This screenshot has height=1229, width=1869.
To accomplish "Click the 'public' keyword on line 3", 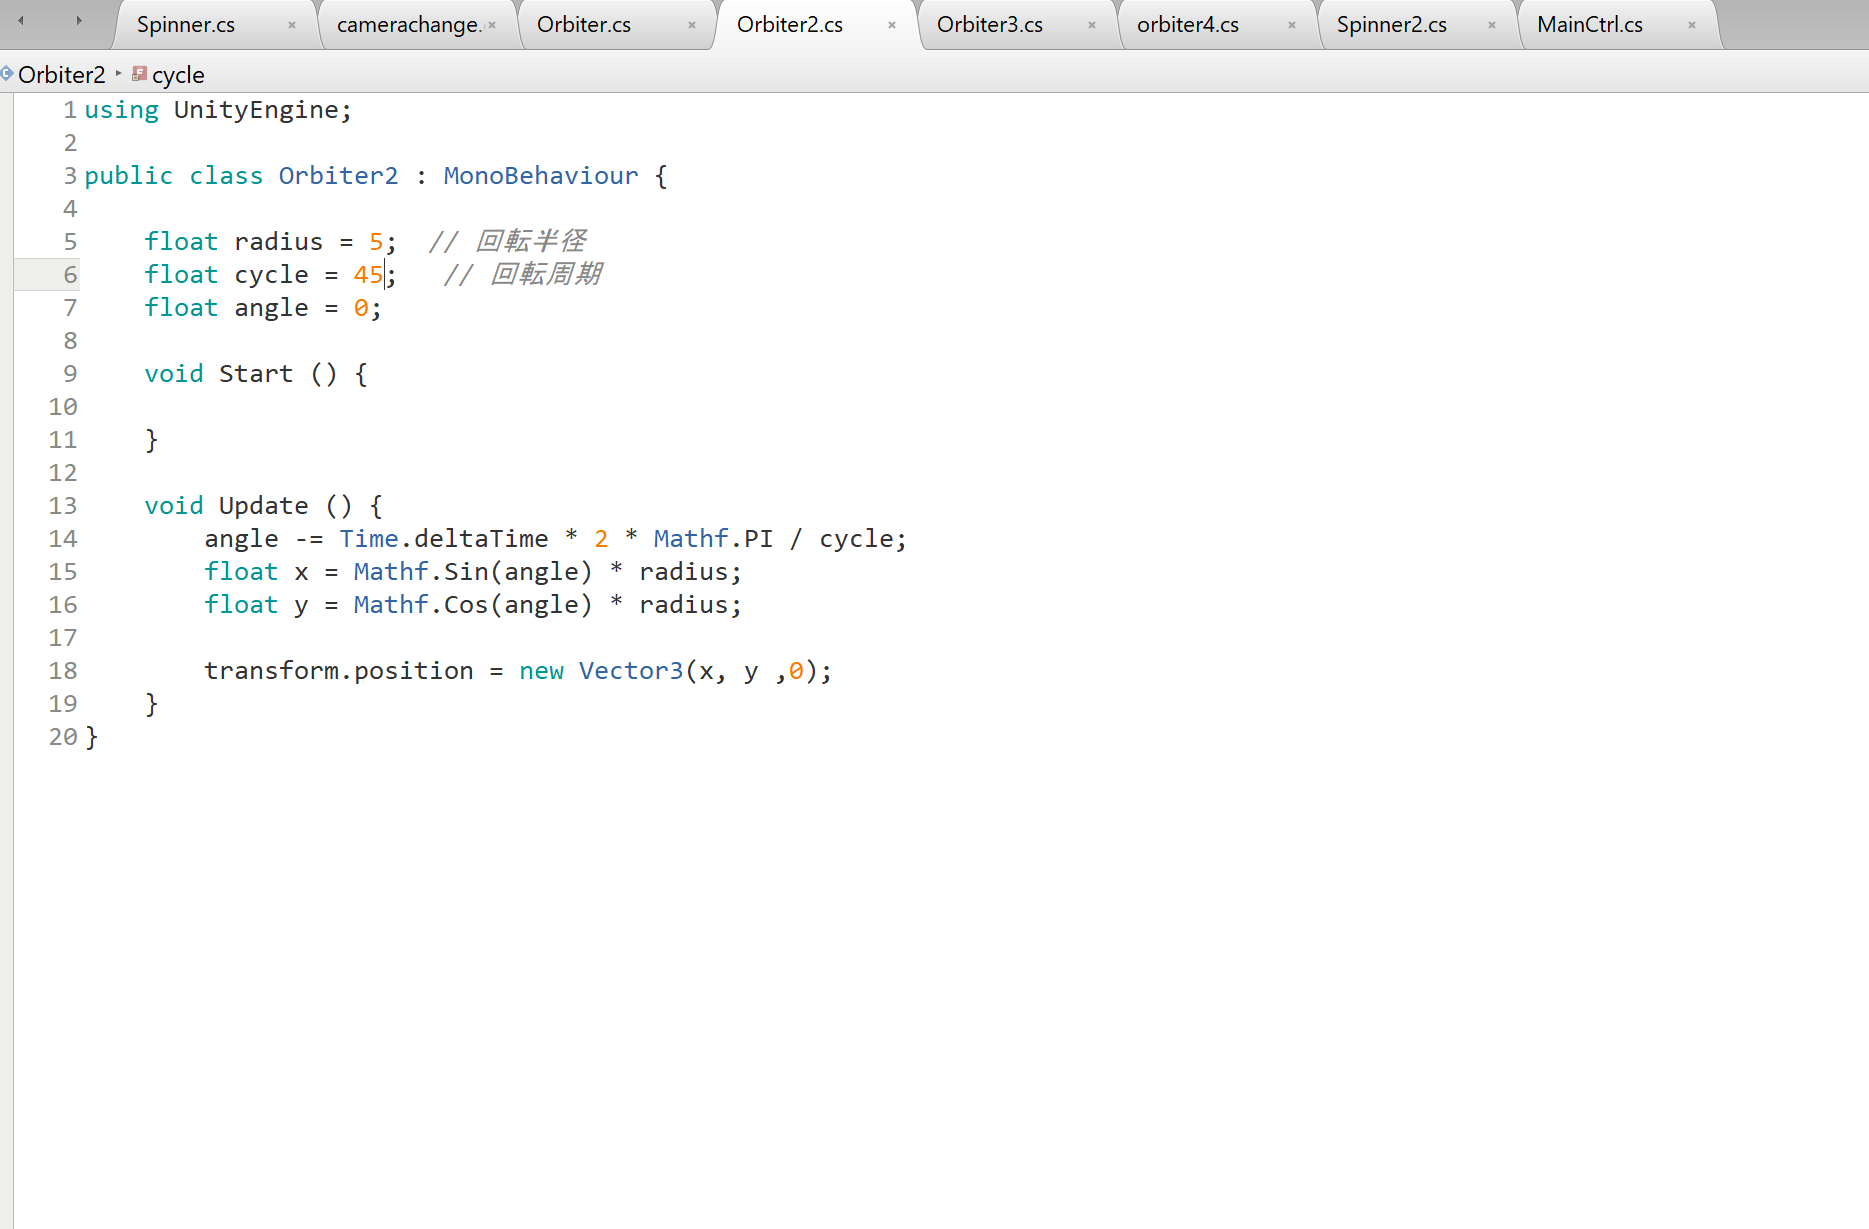I will pos(129,176).
